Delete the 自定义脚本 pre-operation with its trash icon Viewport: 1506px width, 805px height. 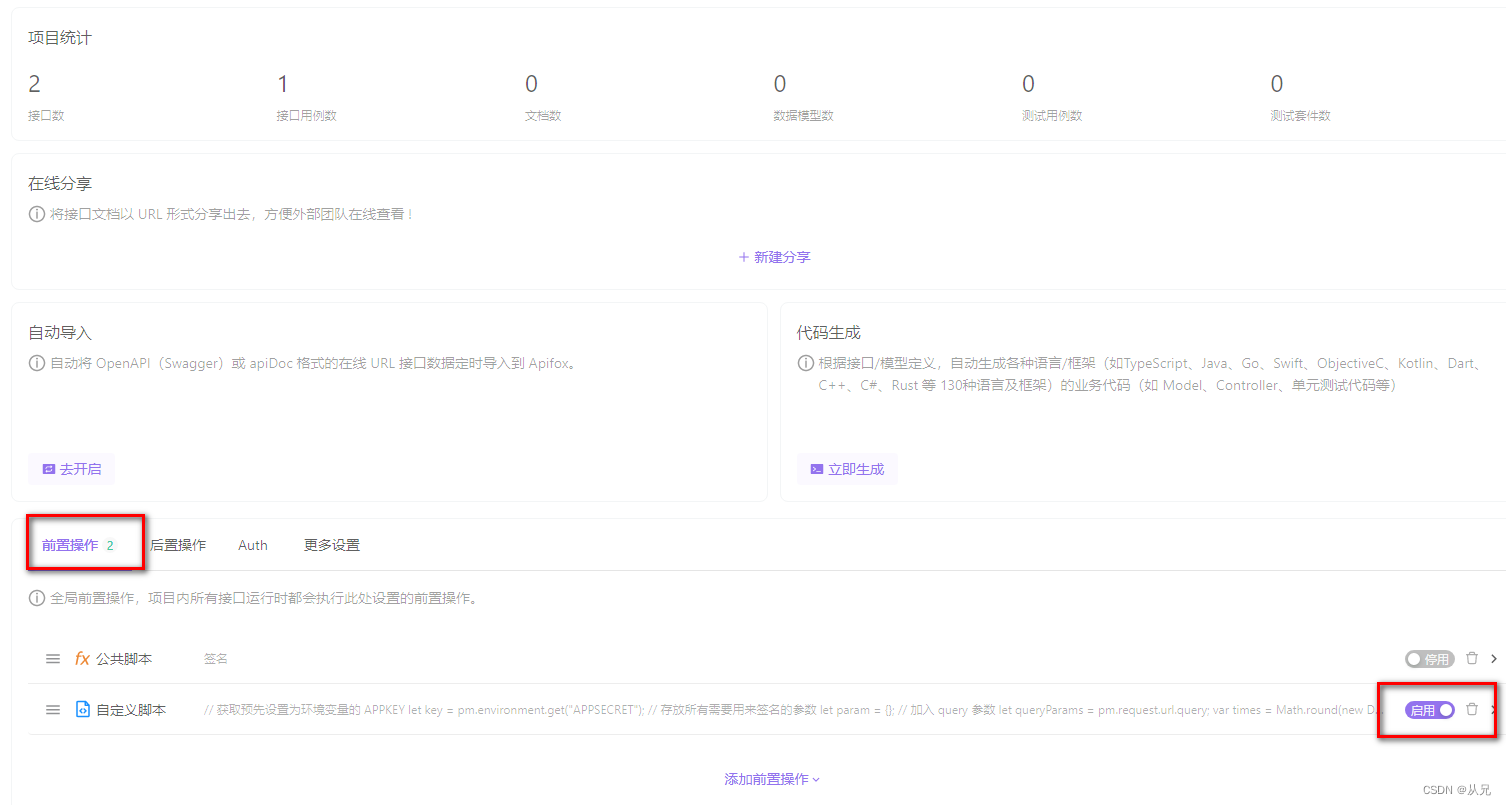coord(1472,709)
